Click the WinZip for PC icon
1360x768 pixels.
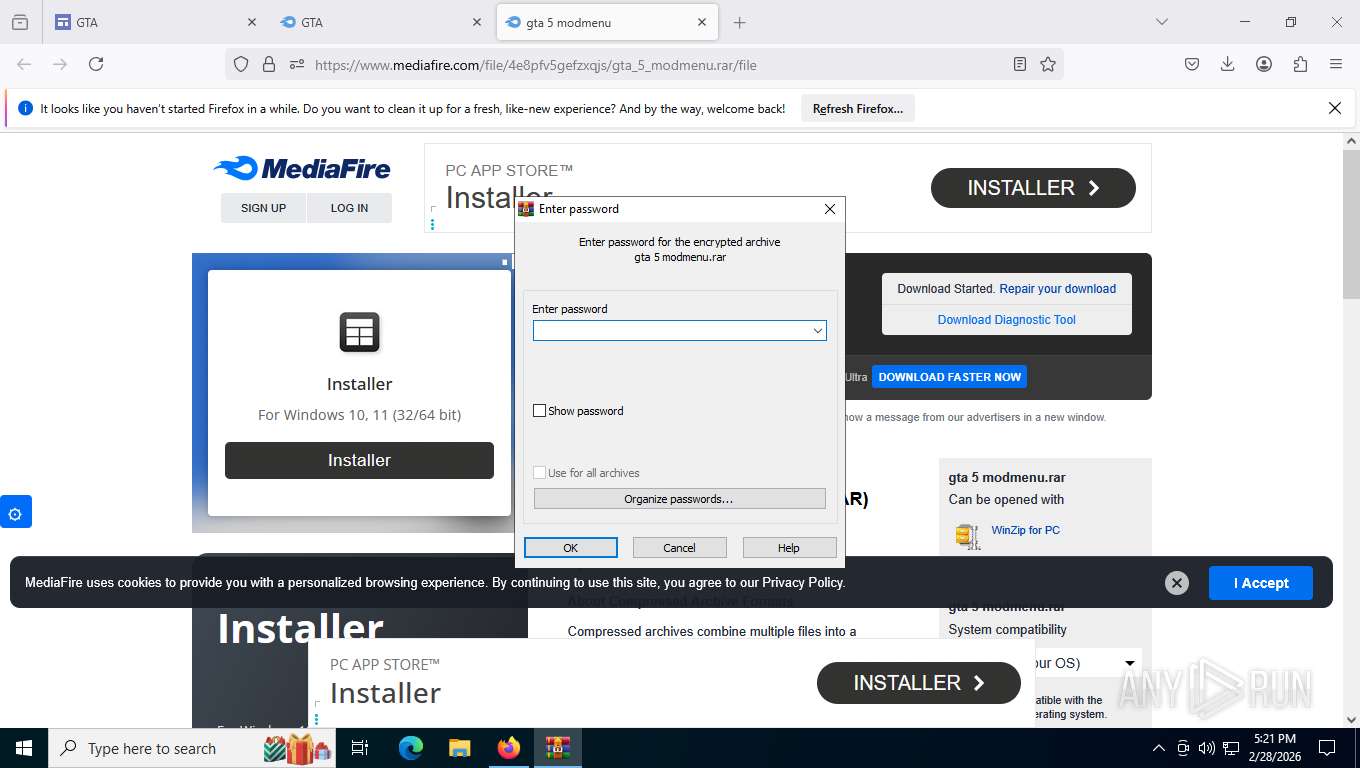967,536
